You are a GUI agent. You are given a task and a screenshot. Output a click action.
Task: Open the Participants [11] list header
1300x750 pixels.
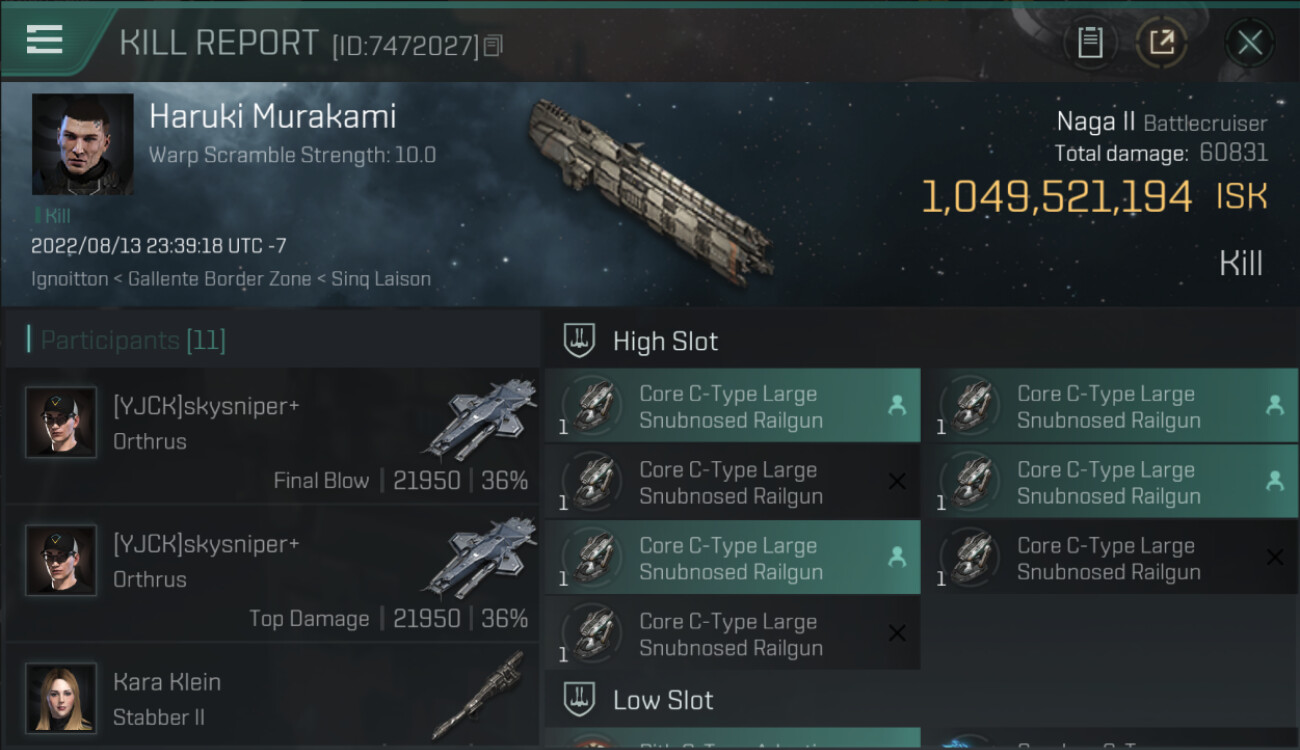pos(133,340)
